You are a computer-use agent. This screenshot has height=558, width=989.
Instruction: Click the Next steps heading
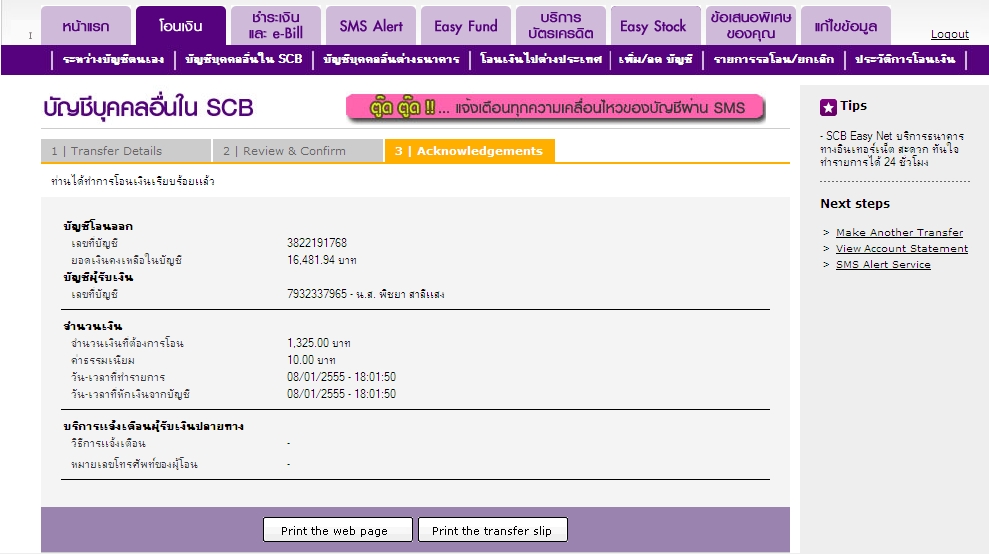click(x=855, y=204)
